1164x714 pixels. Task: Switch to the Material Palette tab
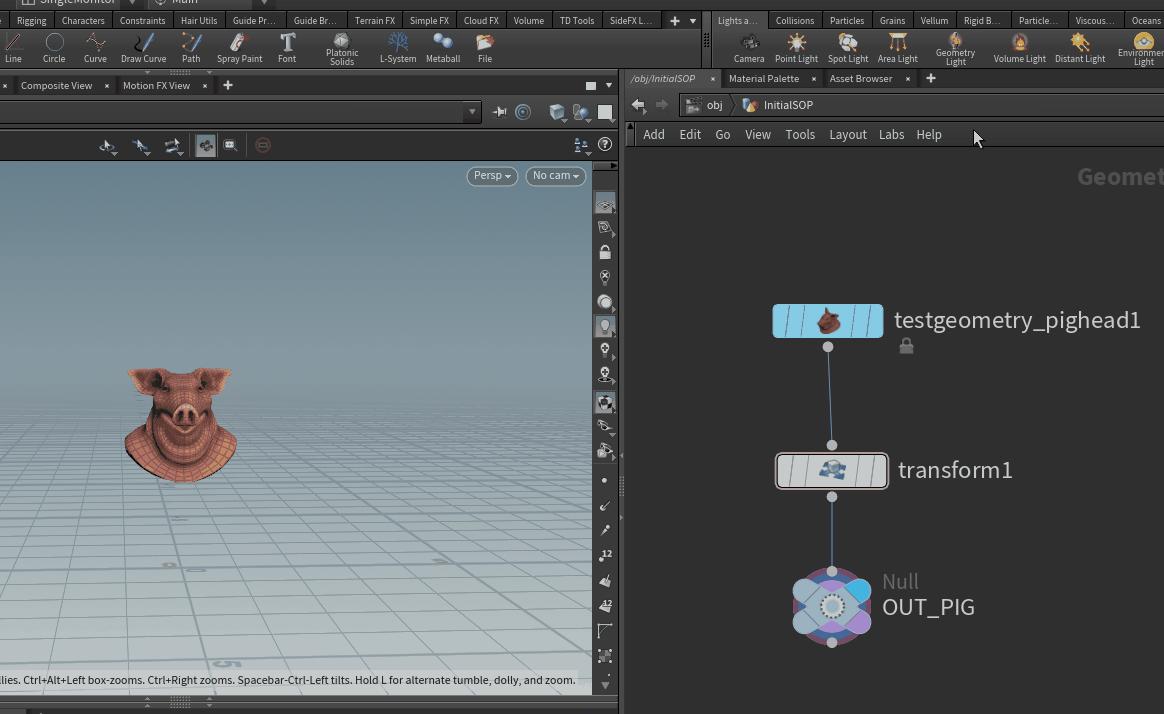click(763, 78)
